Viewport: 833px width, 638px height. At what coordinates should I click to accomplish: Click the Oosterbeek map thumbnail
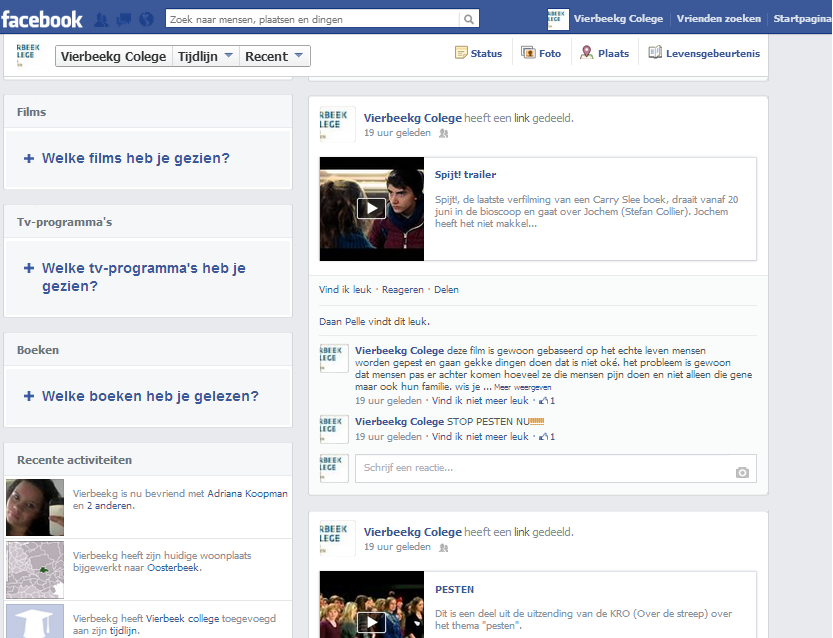35,570
